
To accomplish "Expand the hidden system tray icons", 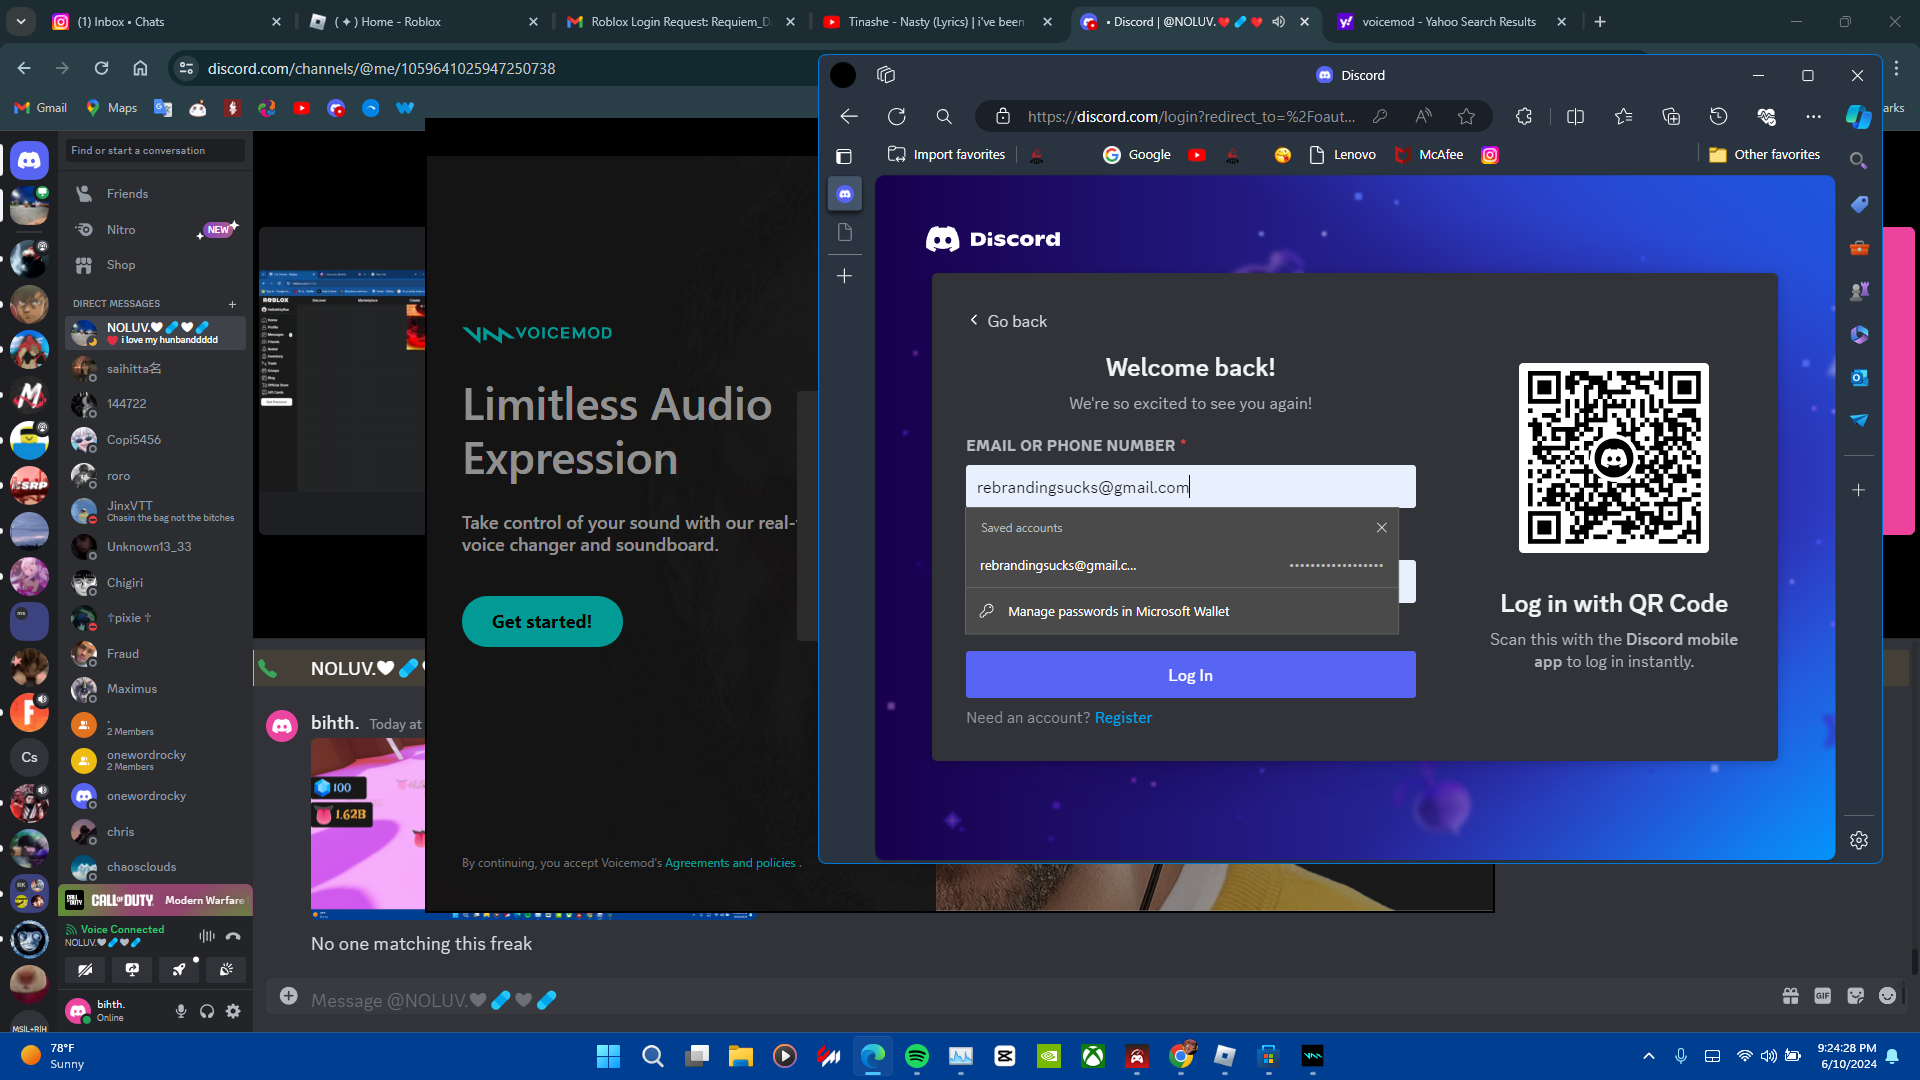I will click(x=1649, y=1056).
